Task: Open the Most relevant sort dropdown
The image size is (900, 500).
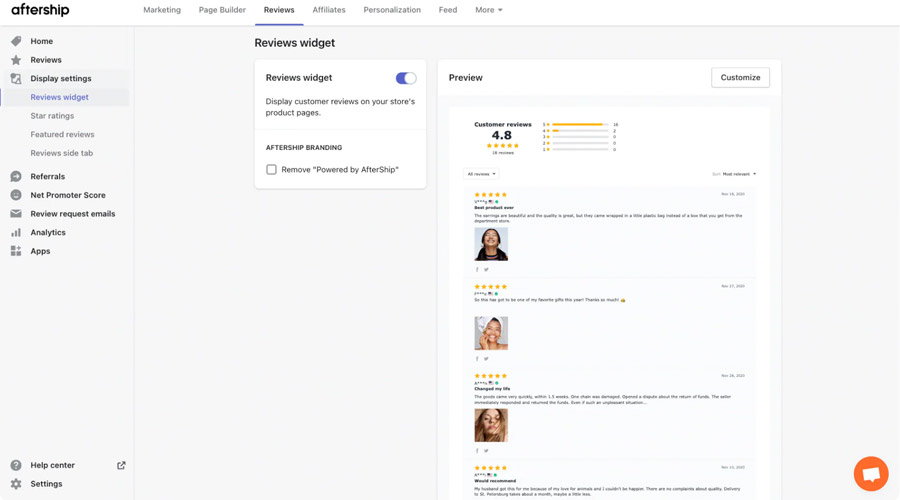Action: [739, 174]
